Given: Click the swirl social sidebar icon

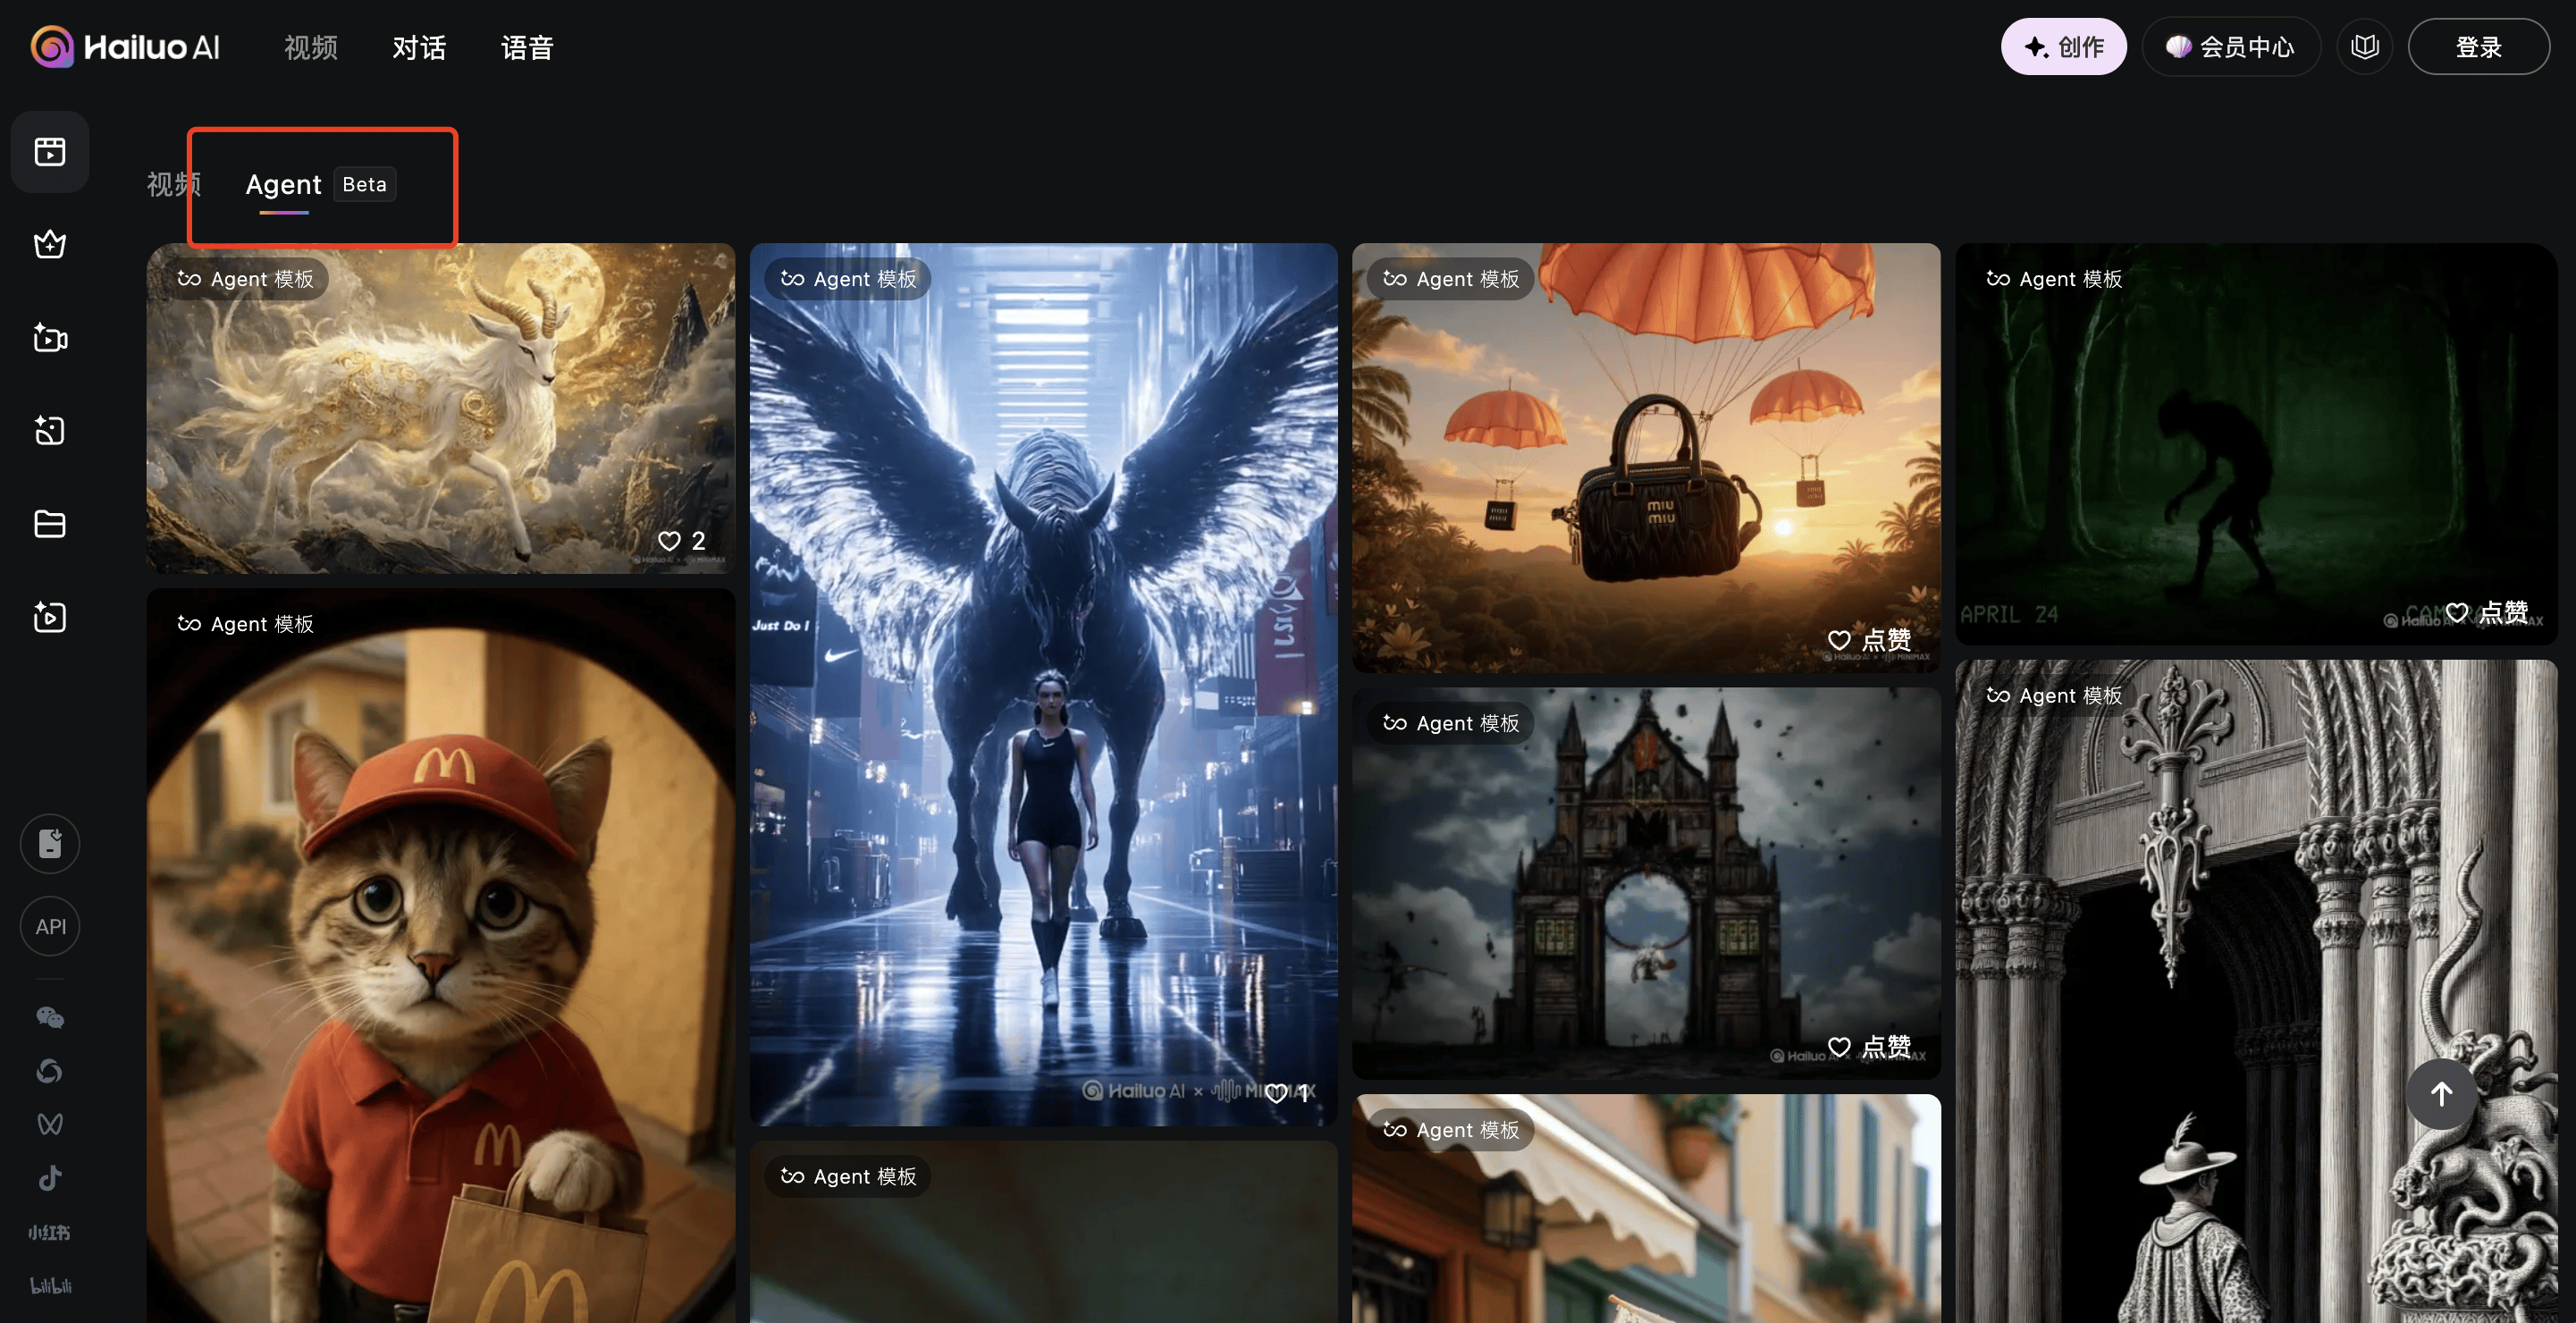Looking at the screenshot, I should pos(50,1071).
